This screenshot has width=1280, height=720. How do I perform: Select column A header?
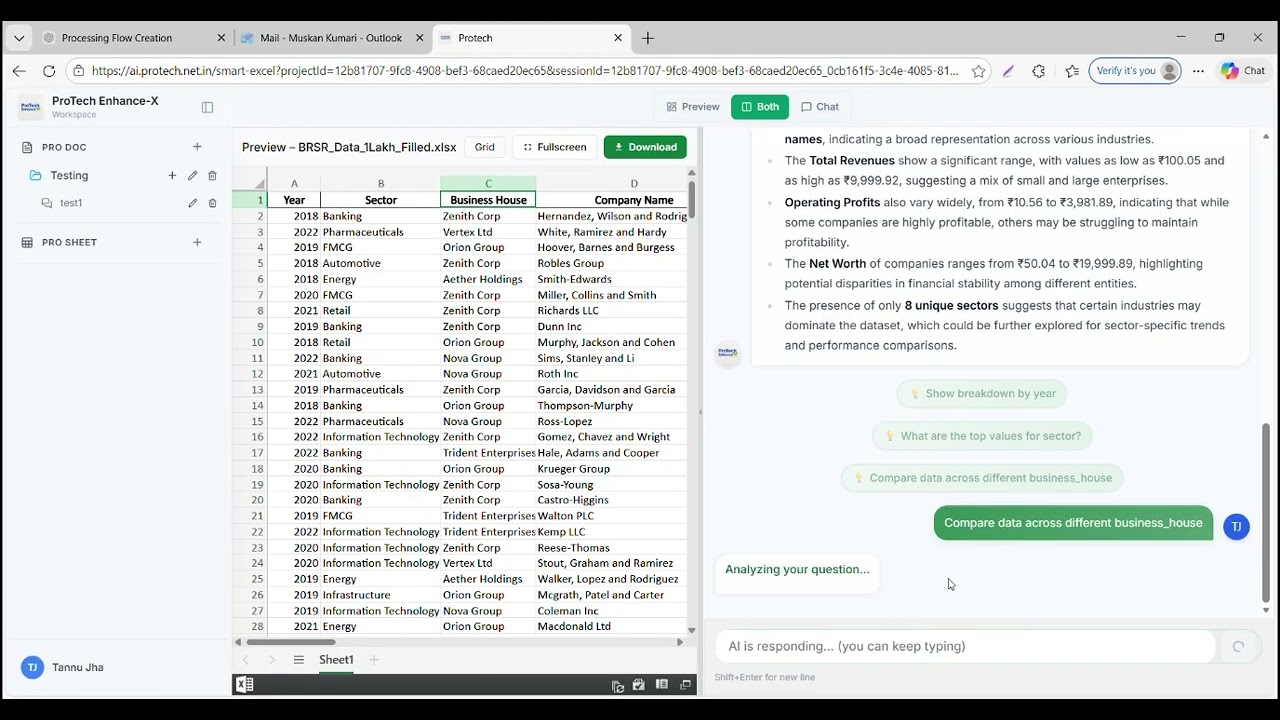click(294, 183)
